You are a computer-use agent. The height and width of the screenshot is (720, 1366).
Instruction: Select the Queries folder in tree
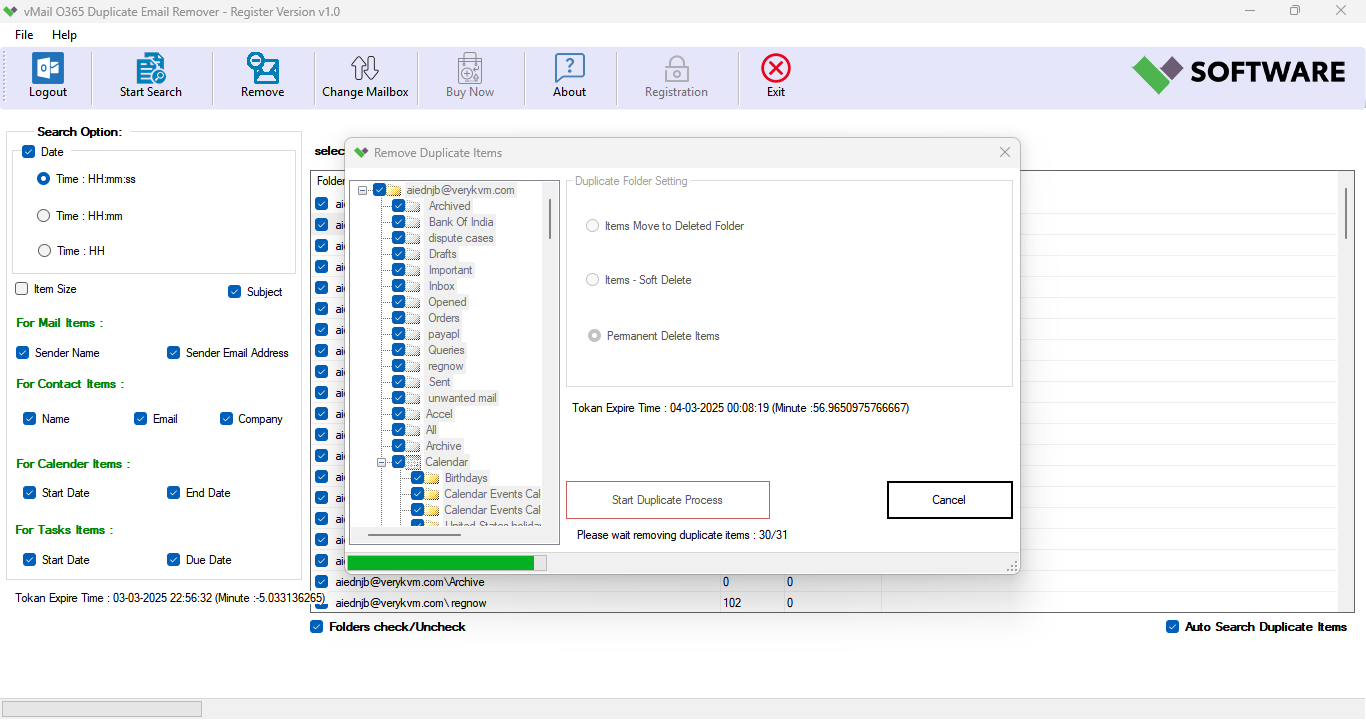(446, 350)
